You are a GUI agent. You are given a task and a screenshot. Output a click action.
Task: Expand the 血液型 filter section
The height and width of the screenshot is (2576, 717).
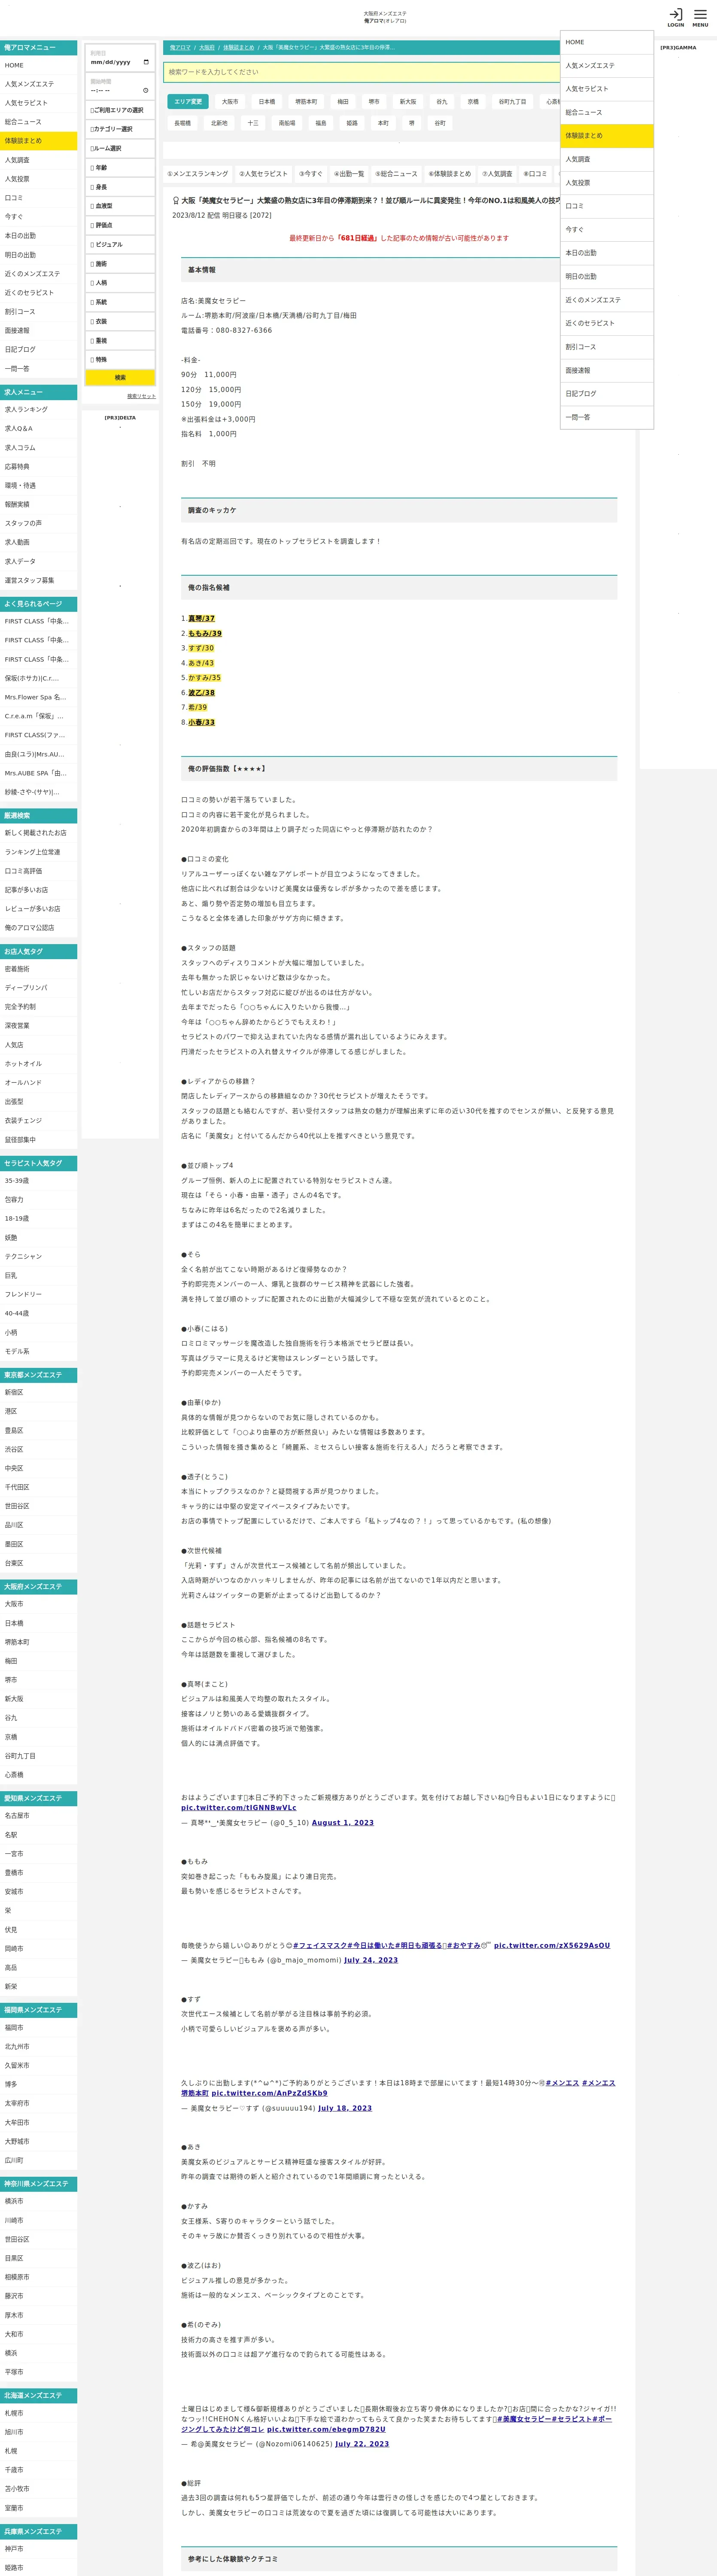(x=120, y=206)
